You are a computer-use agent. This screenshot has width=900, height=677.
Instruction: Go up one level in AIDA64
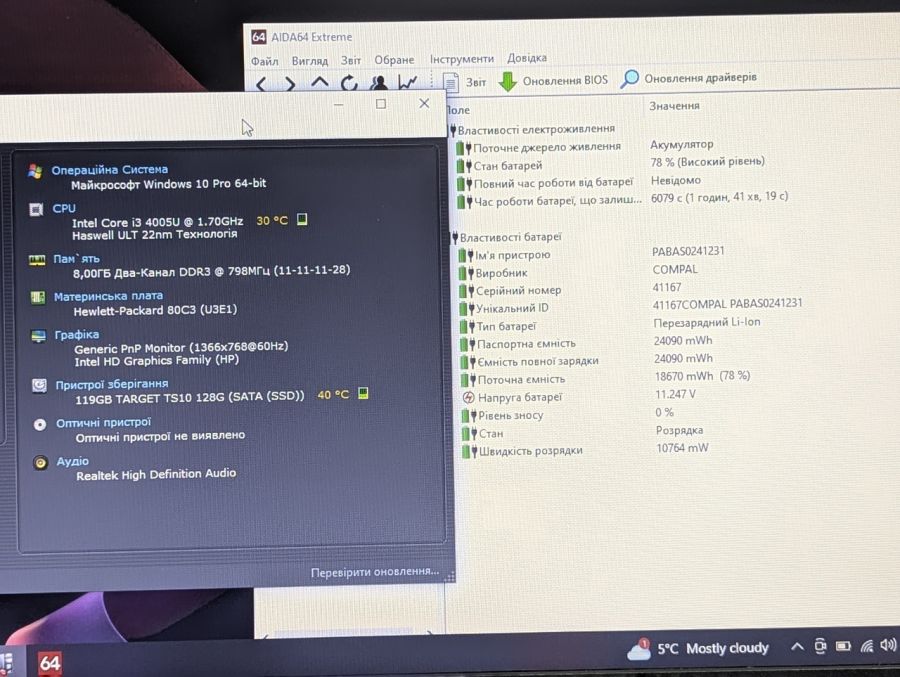point(320,83)
